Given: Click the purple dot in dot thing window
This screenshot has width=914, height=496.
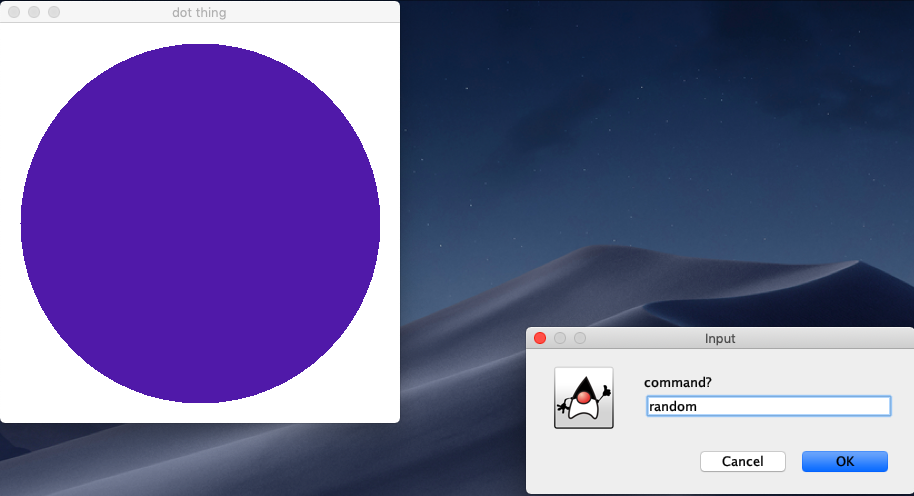Looking at the screenshot, I should pos(201,223).
